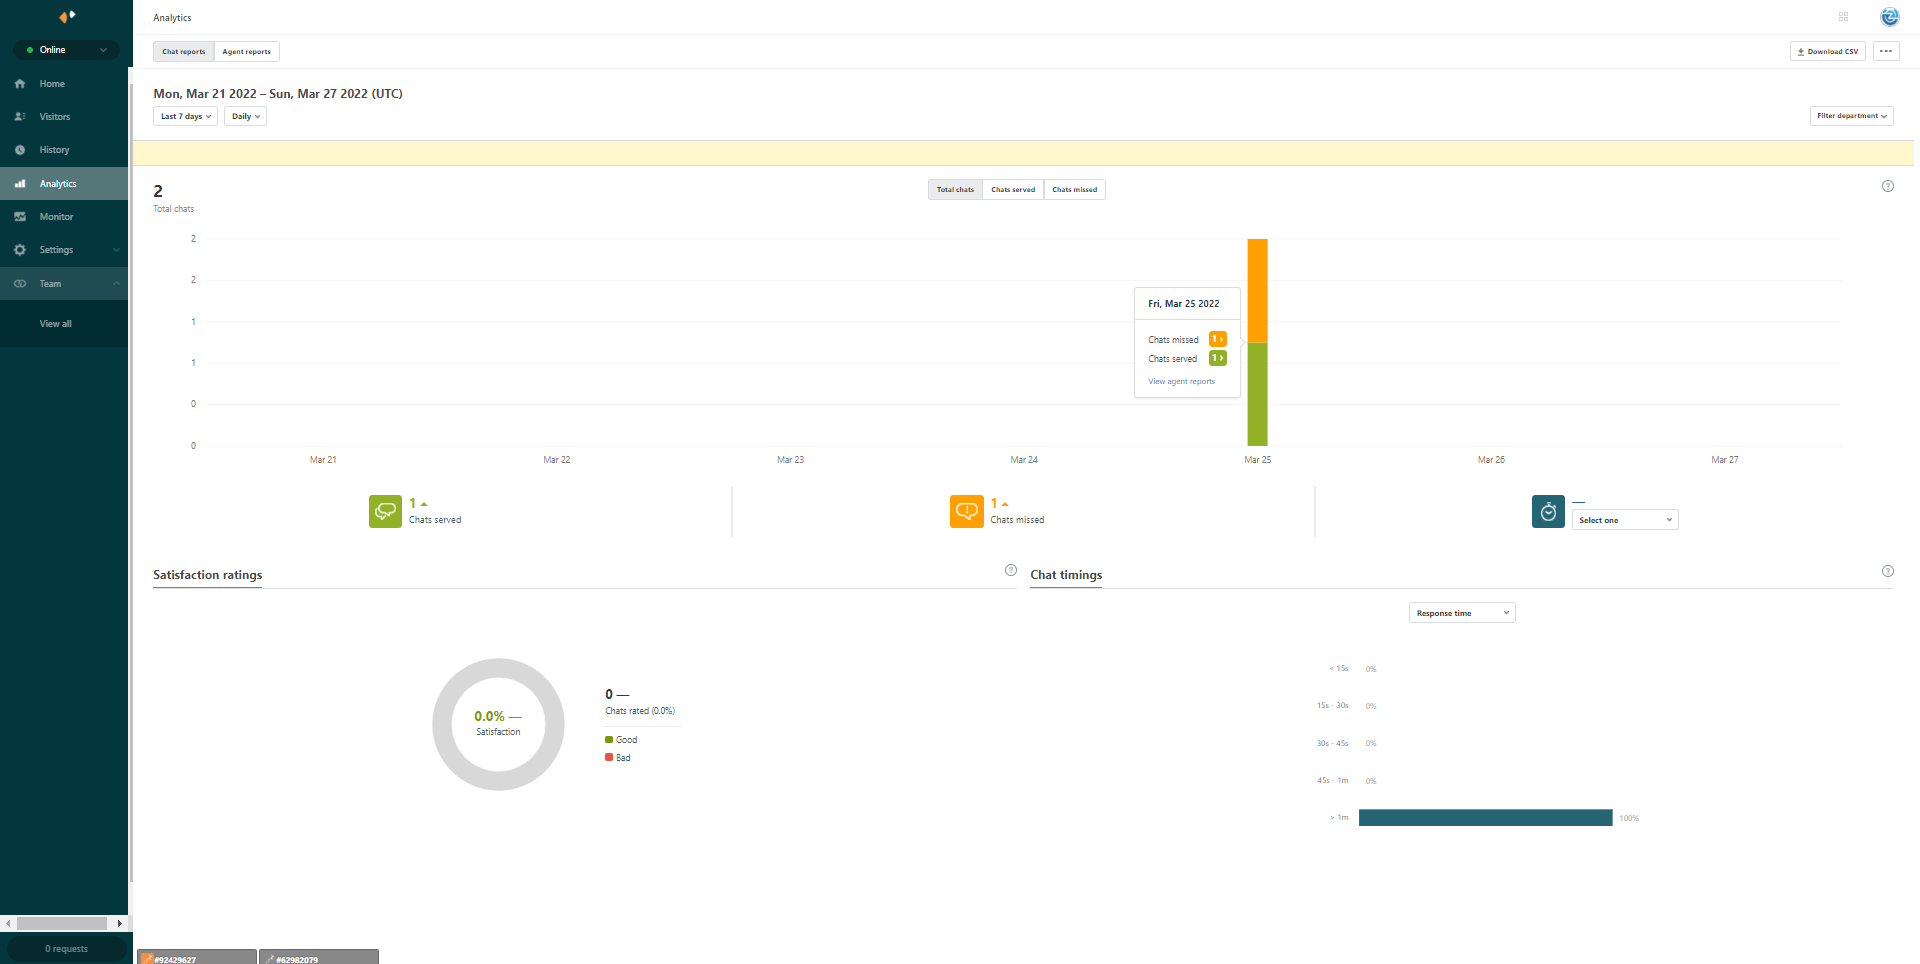
Task: Click Satisfaction ratings help icon
Action: [x=1011, y=570]
